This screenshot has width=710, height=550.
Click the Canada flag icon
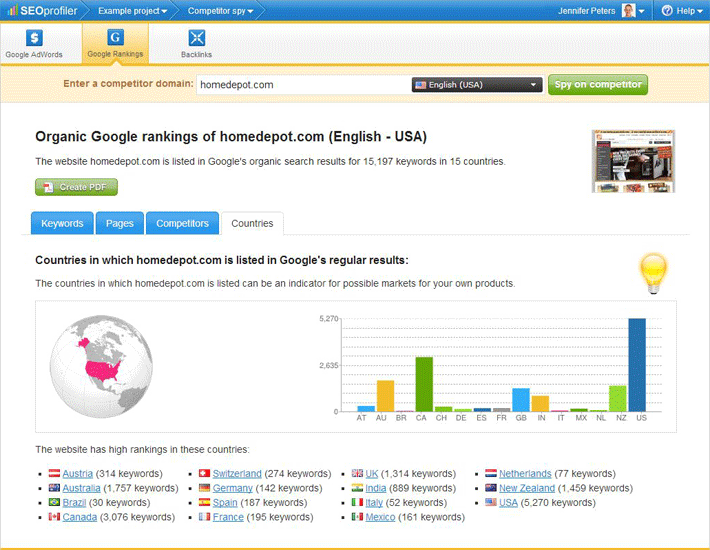[x=54, y=517]
